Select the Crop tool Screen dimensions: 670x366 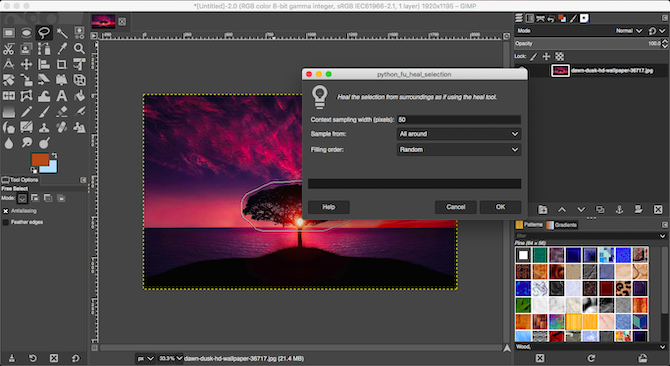tap(62, 64)
